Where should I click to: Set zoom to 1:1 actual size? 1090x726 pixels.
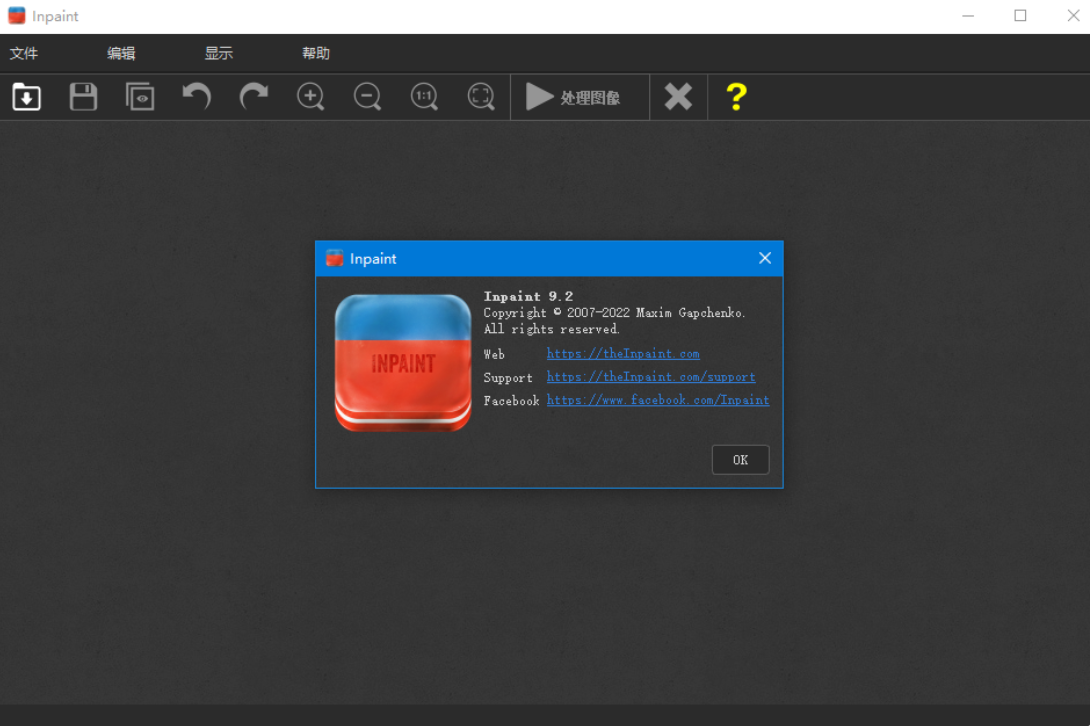pos(424,97)
